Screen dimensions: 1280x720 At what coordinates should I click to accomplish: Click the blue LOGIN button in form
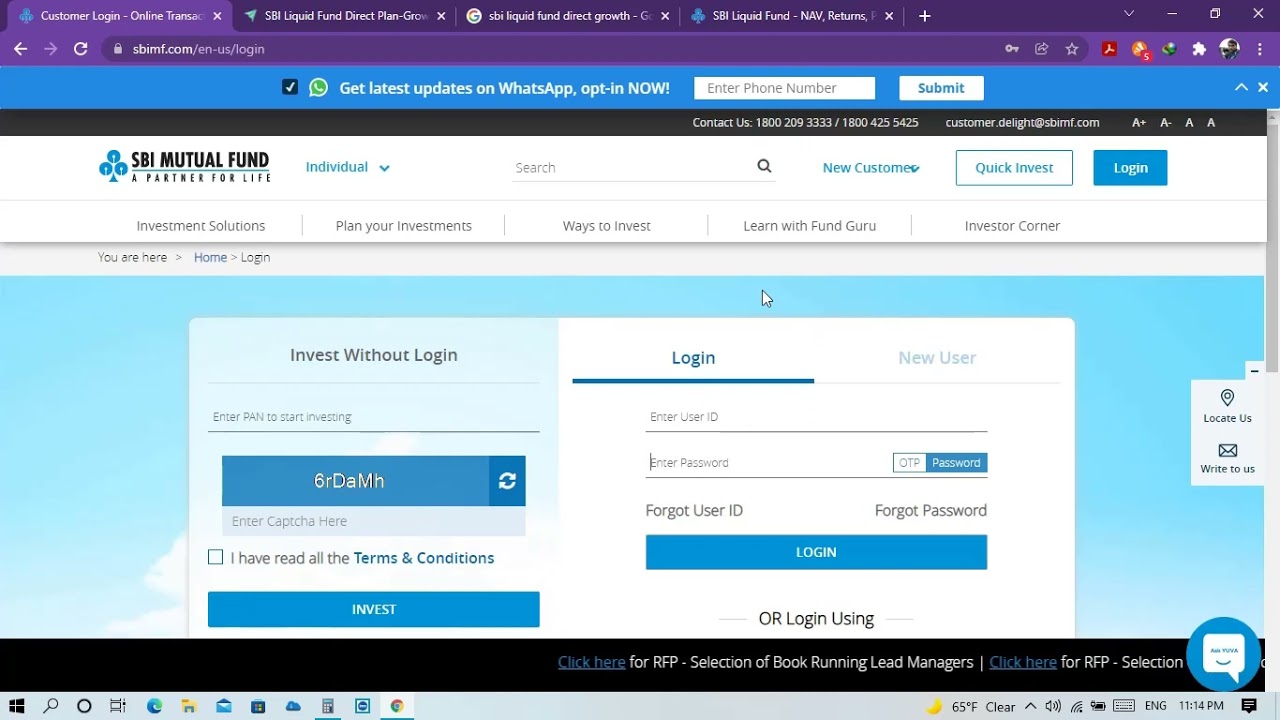pos(816,552)
